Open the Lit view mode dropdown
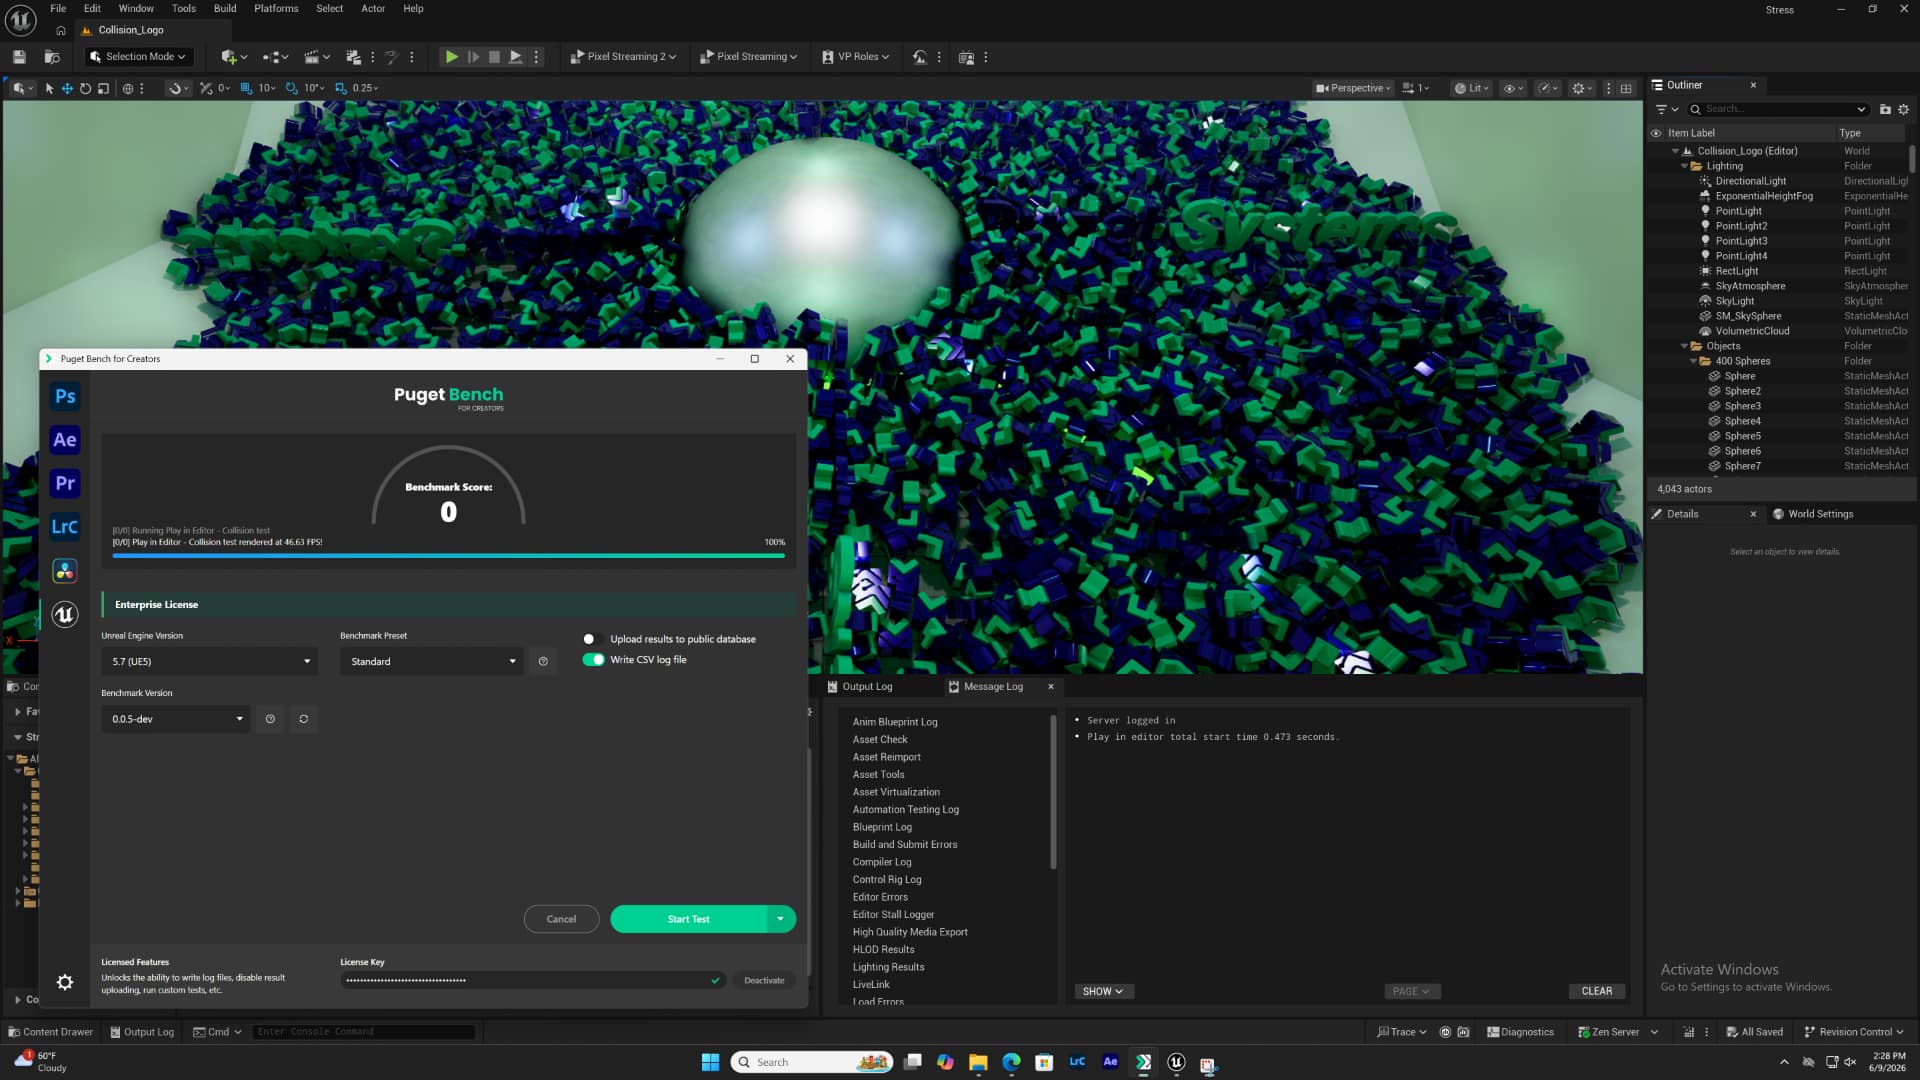The height and width of the screenshot is (1080, 1920). tap(1471, 88)
